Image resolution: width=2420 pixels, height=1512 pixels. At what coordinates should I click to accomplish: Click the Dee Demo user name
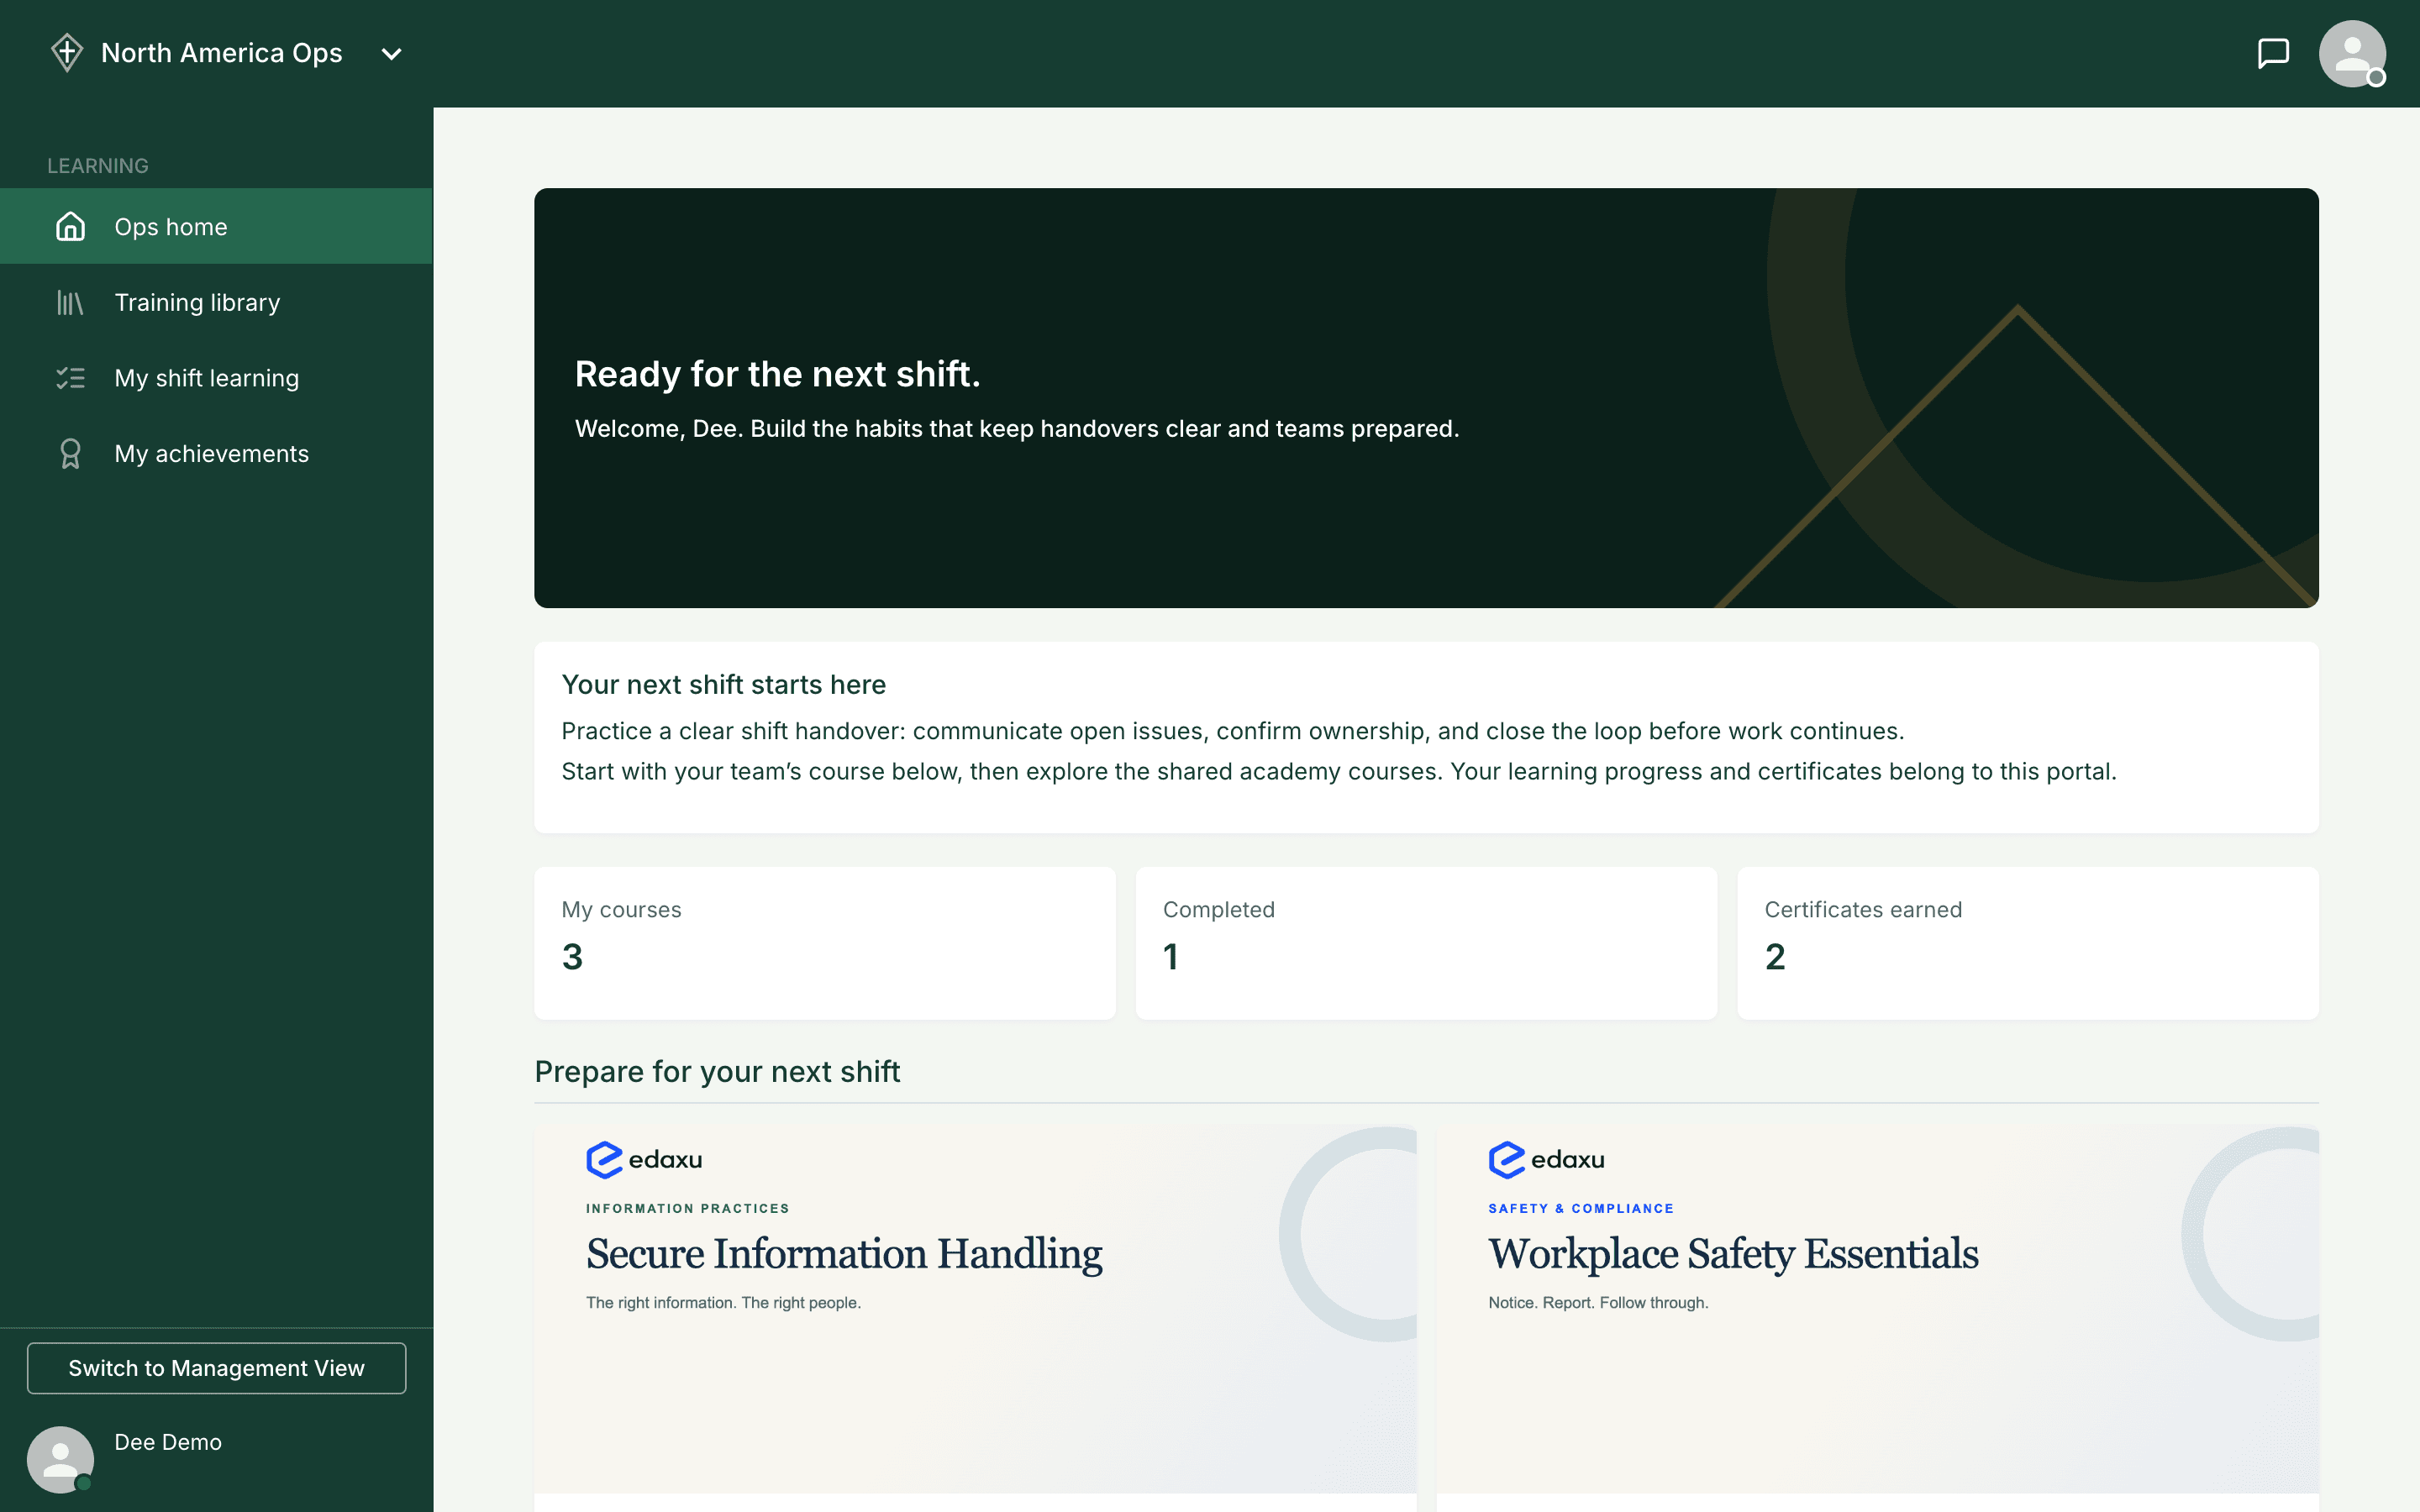point(168,1442)
